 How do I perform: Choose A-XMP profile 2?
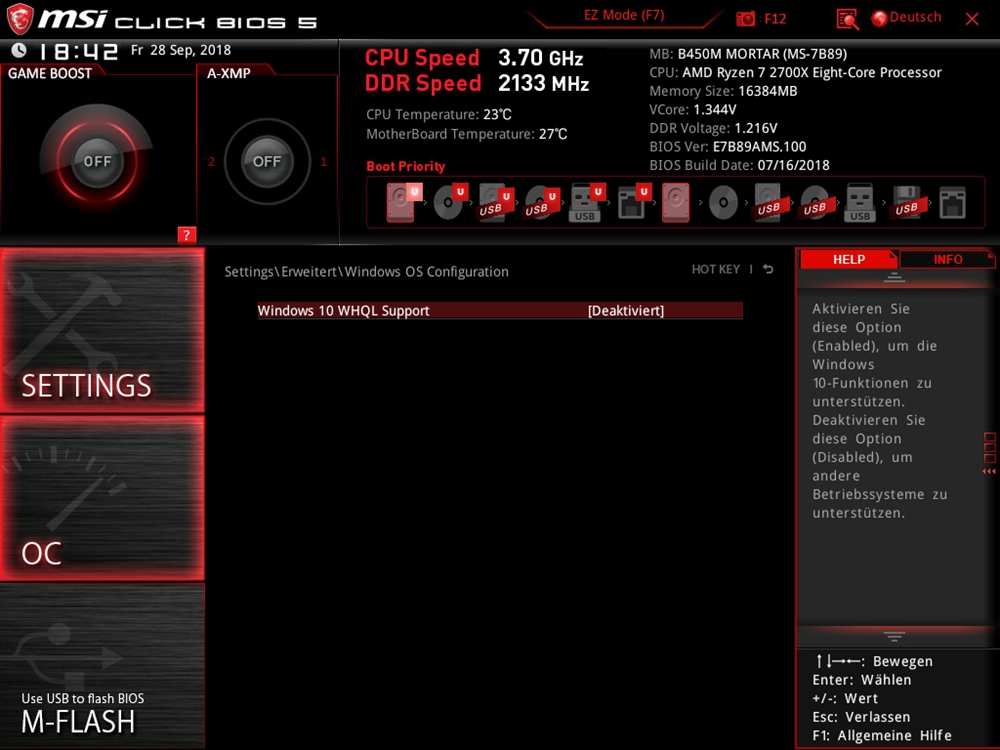coord(211,161)
